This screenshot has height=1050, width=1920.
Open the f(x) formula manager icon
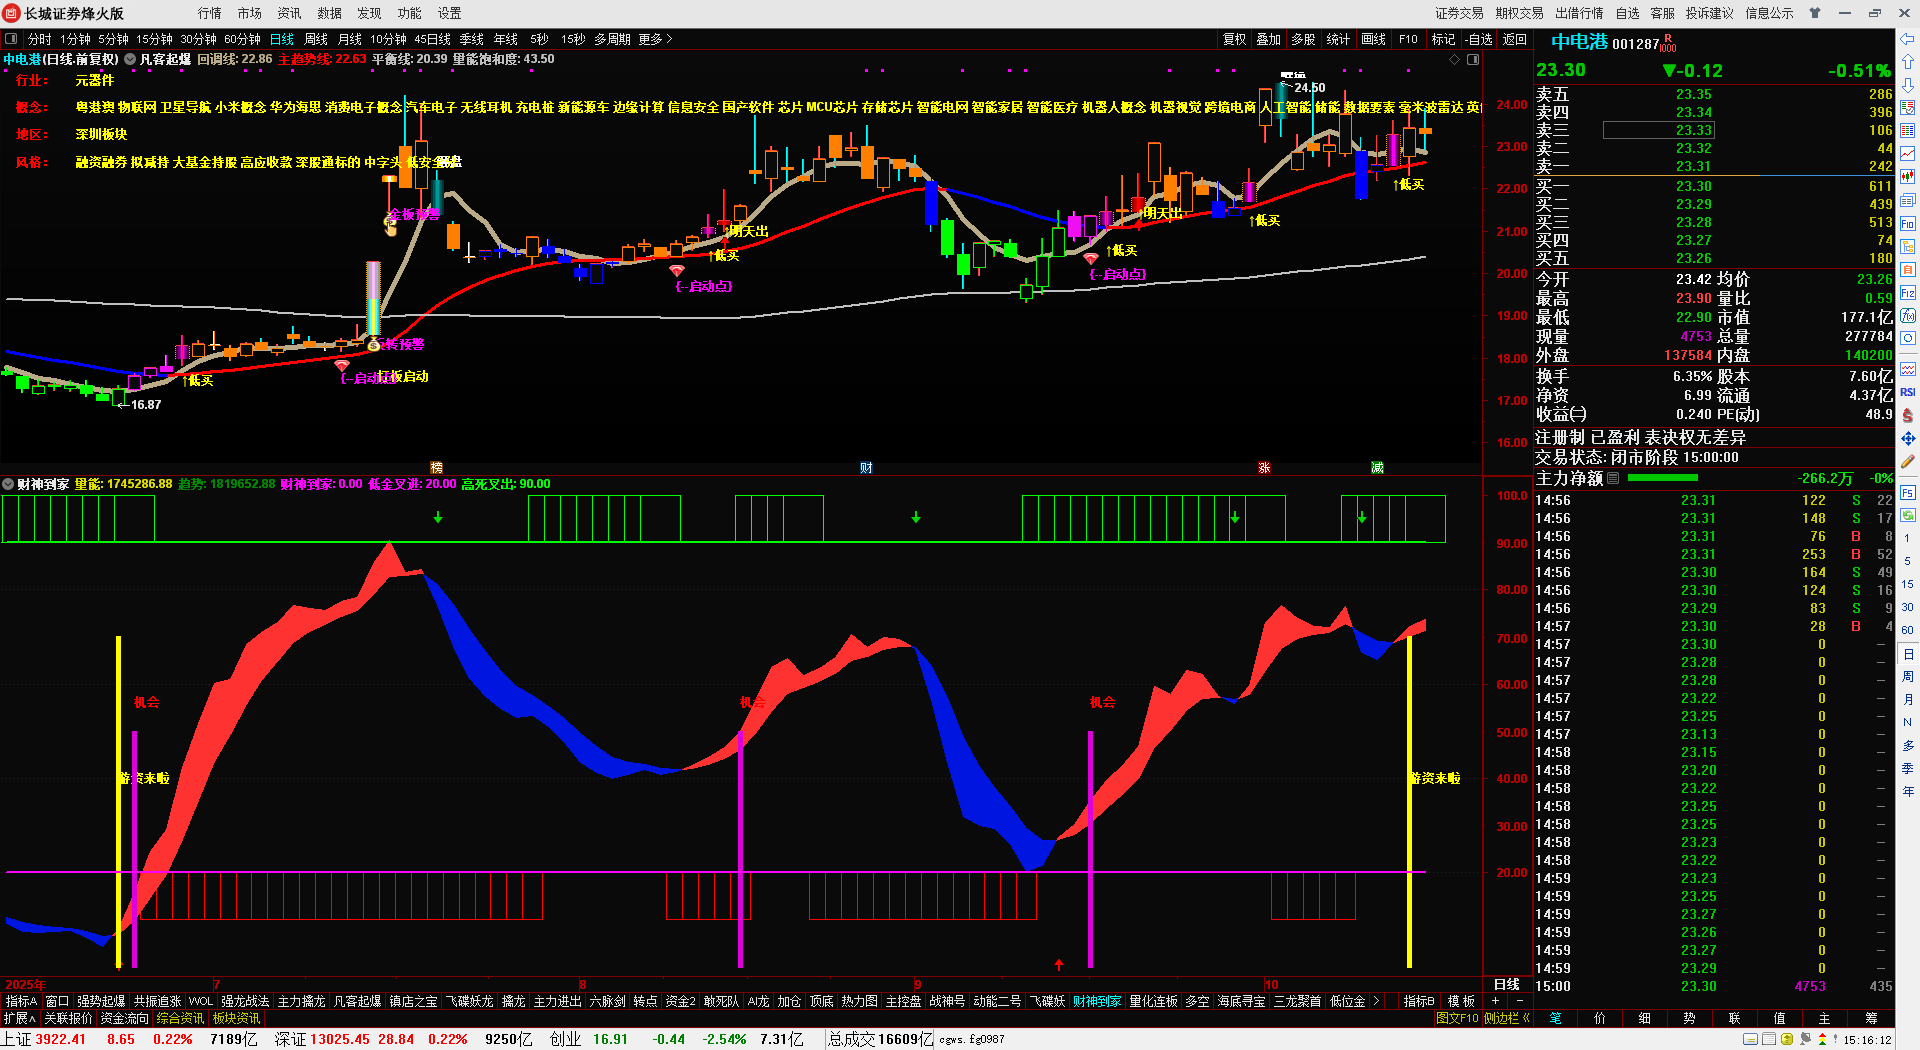coord(1908,316)
